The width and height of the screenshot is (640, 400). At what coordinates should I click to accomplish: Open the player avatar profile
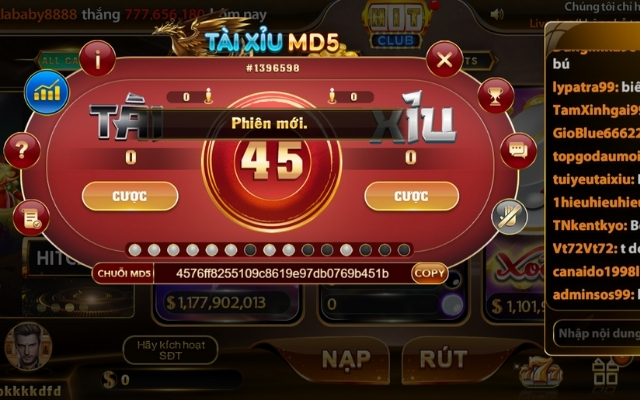(28, 346)
